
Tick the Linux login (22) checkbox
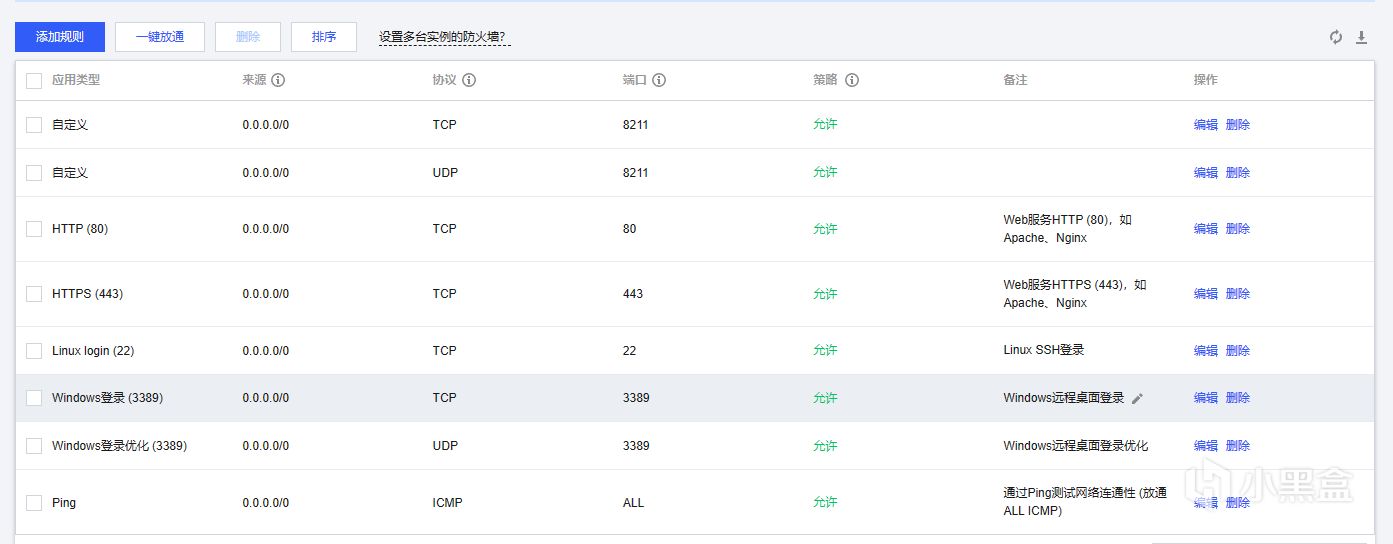click(34, 351)
